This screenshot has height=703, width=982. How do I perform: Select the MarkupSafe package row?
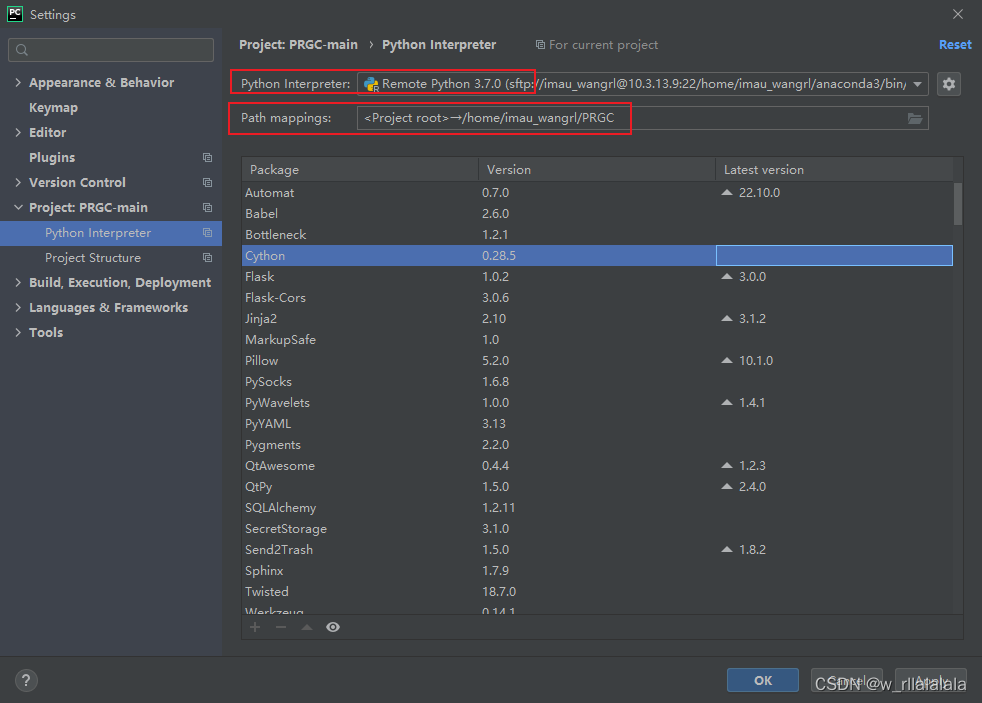597,340
